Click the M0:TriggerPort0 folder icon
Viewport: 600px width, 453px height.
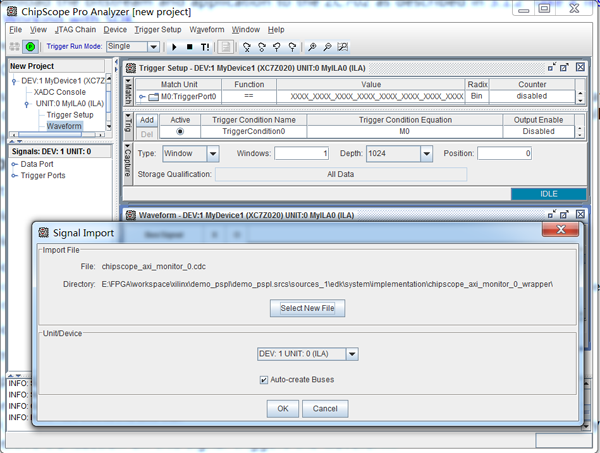coord(153,97)
